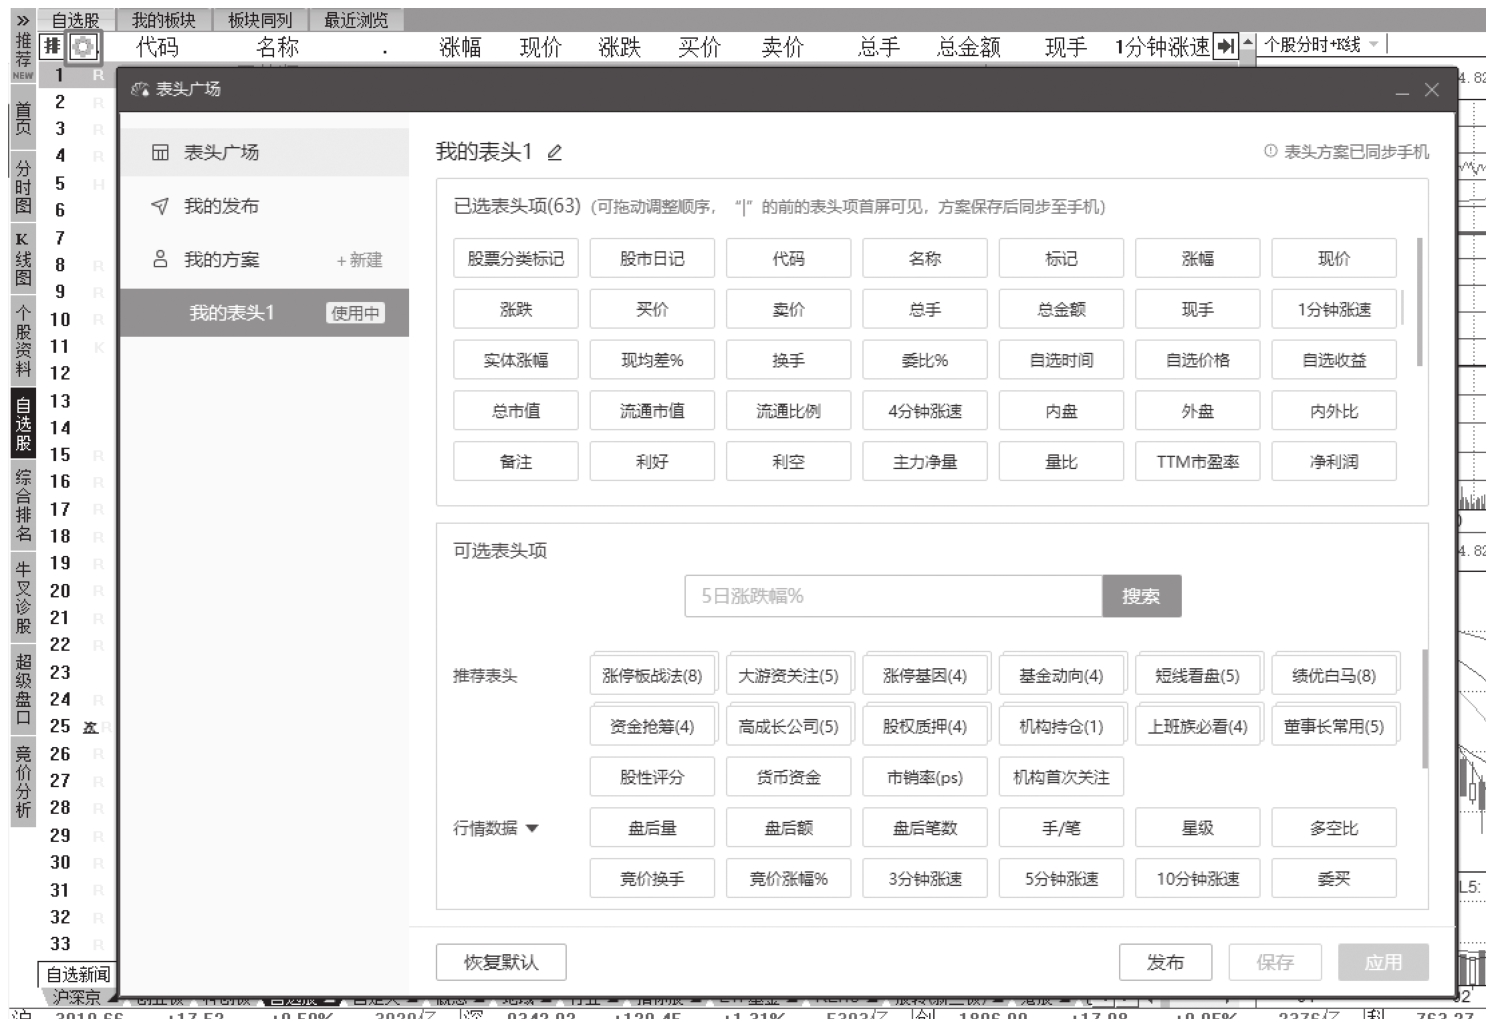
Task: Click the 代码 column header
Action: 157,46
